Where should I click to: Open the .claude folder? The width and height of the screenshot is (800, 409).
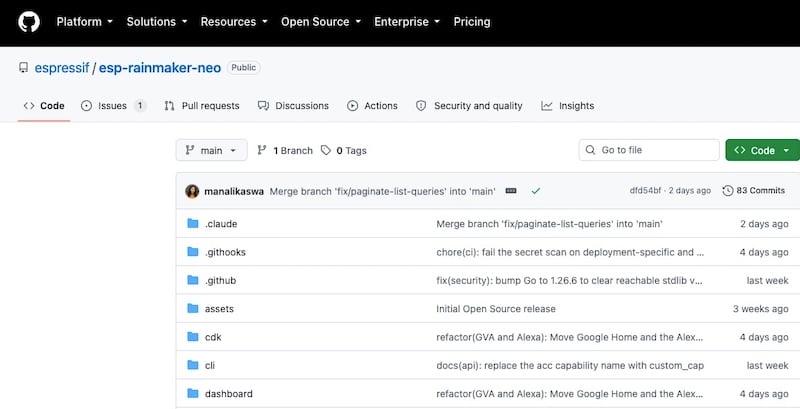pyautogui.click(x=221, y=224)
